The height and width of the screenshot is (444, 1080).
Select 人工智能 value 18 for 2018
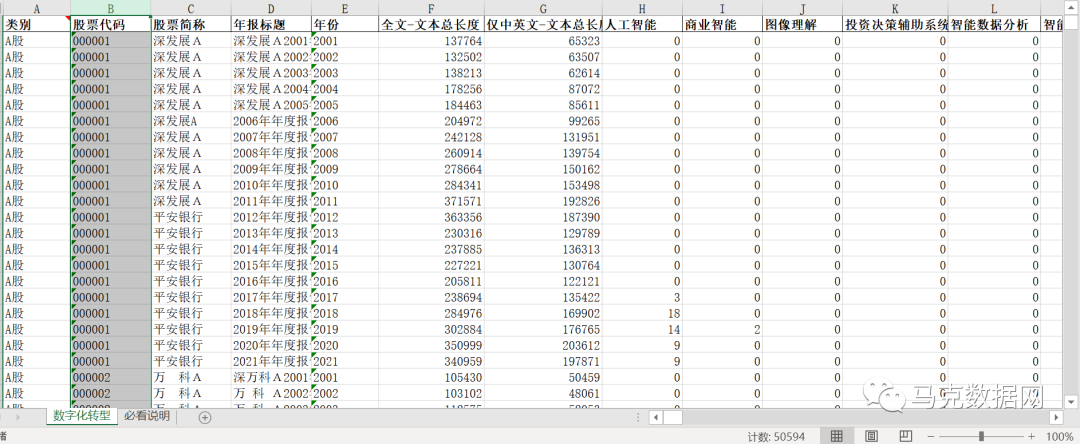pyautogui.click(x=643, y=313)
